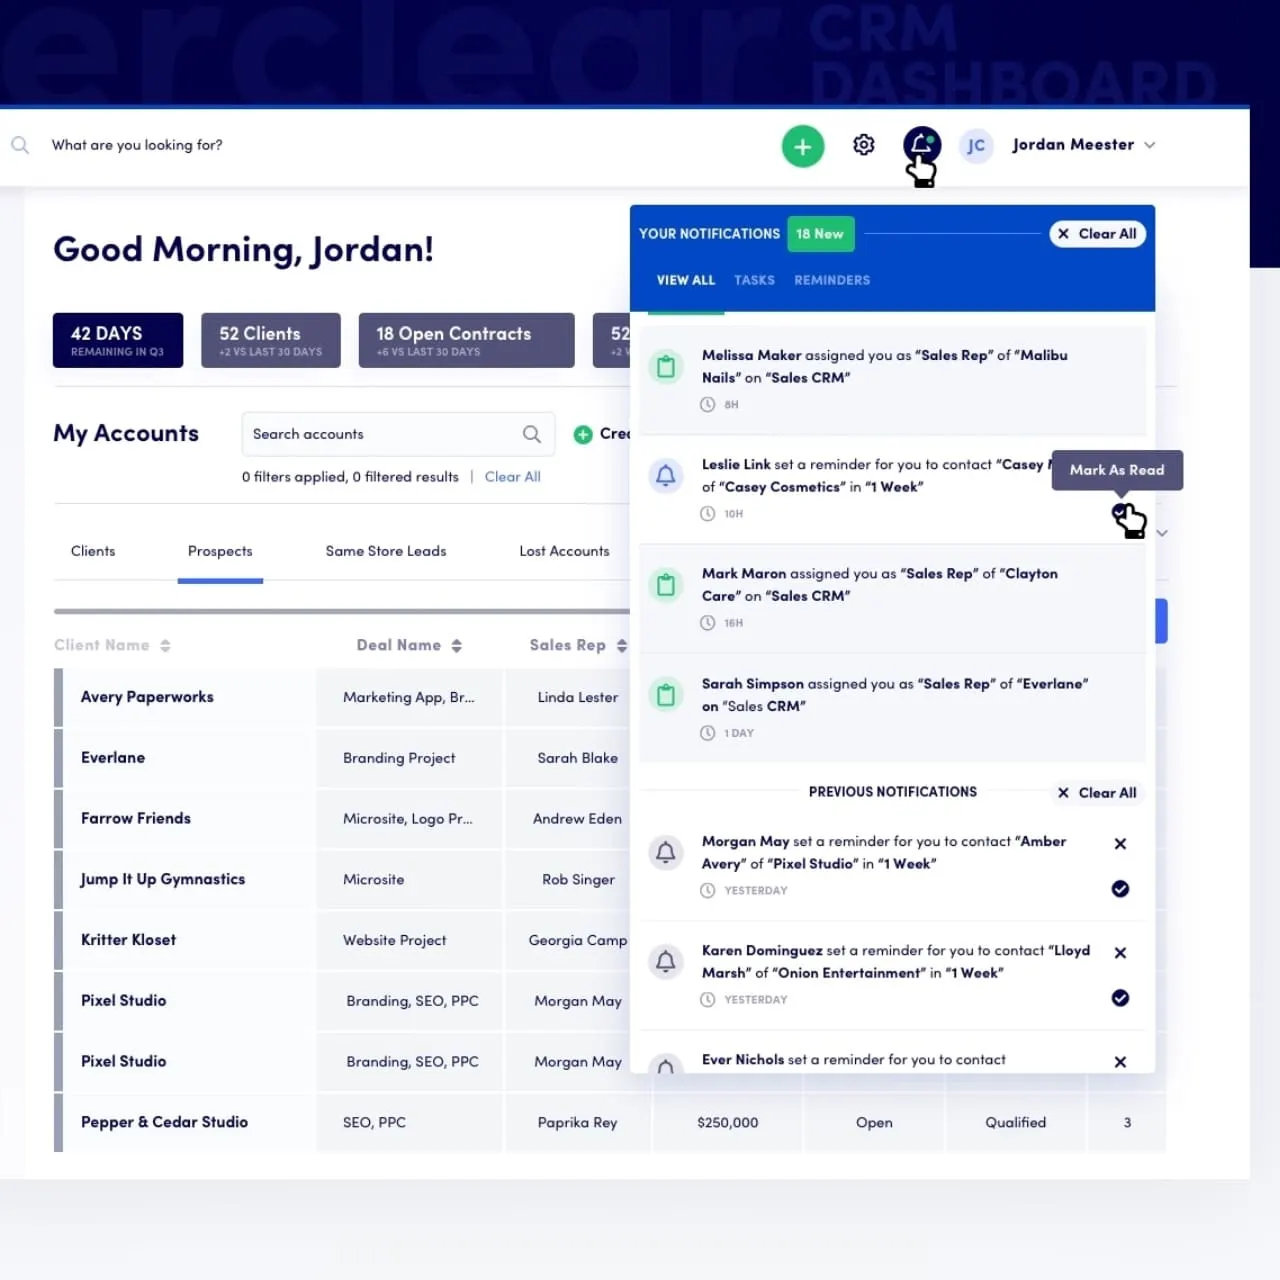Click the notifications bell icon in the header

pos(921,145)
